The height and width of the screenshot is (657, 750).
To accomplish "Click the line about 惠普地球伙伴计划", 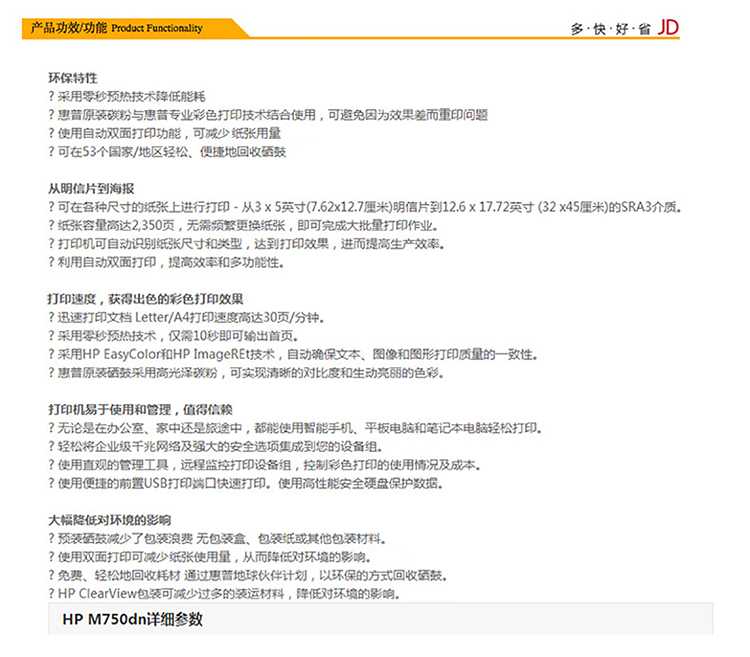I will pos(246,575).
